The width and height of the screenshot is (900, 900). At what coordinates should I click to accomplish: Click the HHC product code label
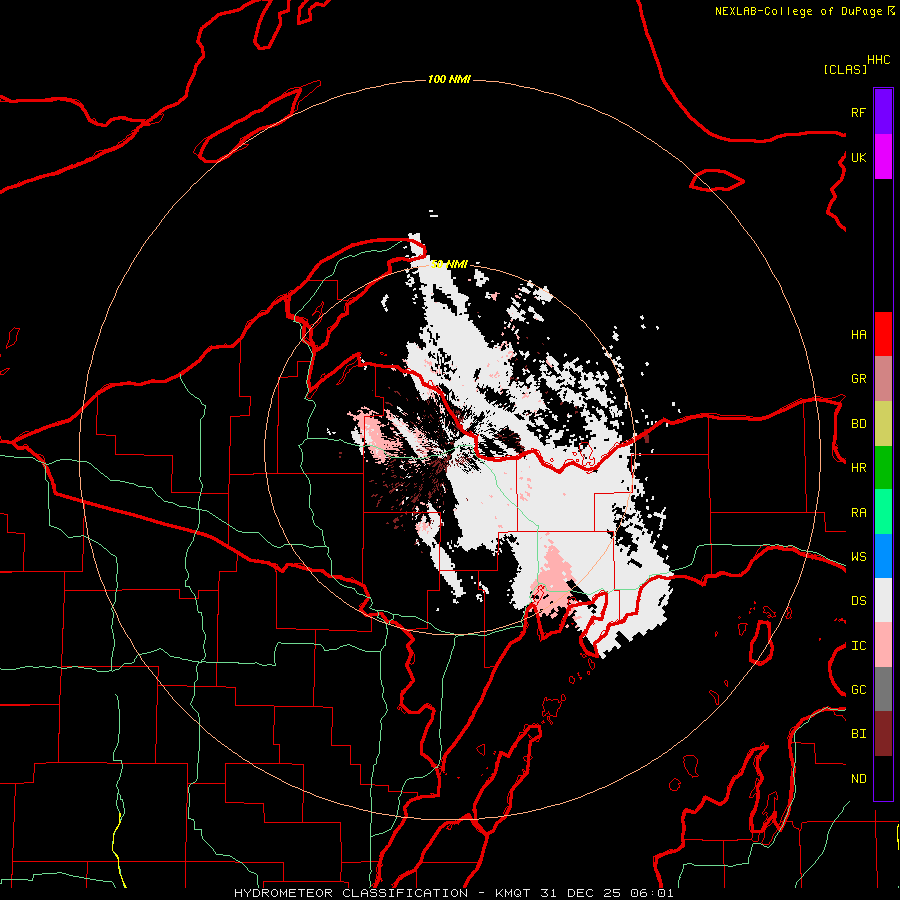(878, 60)
